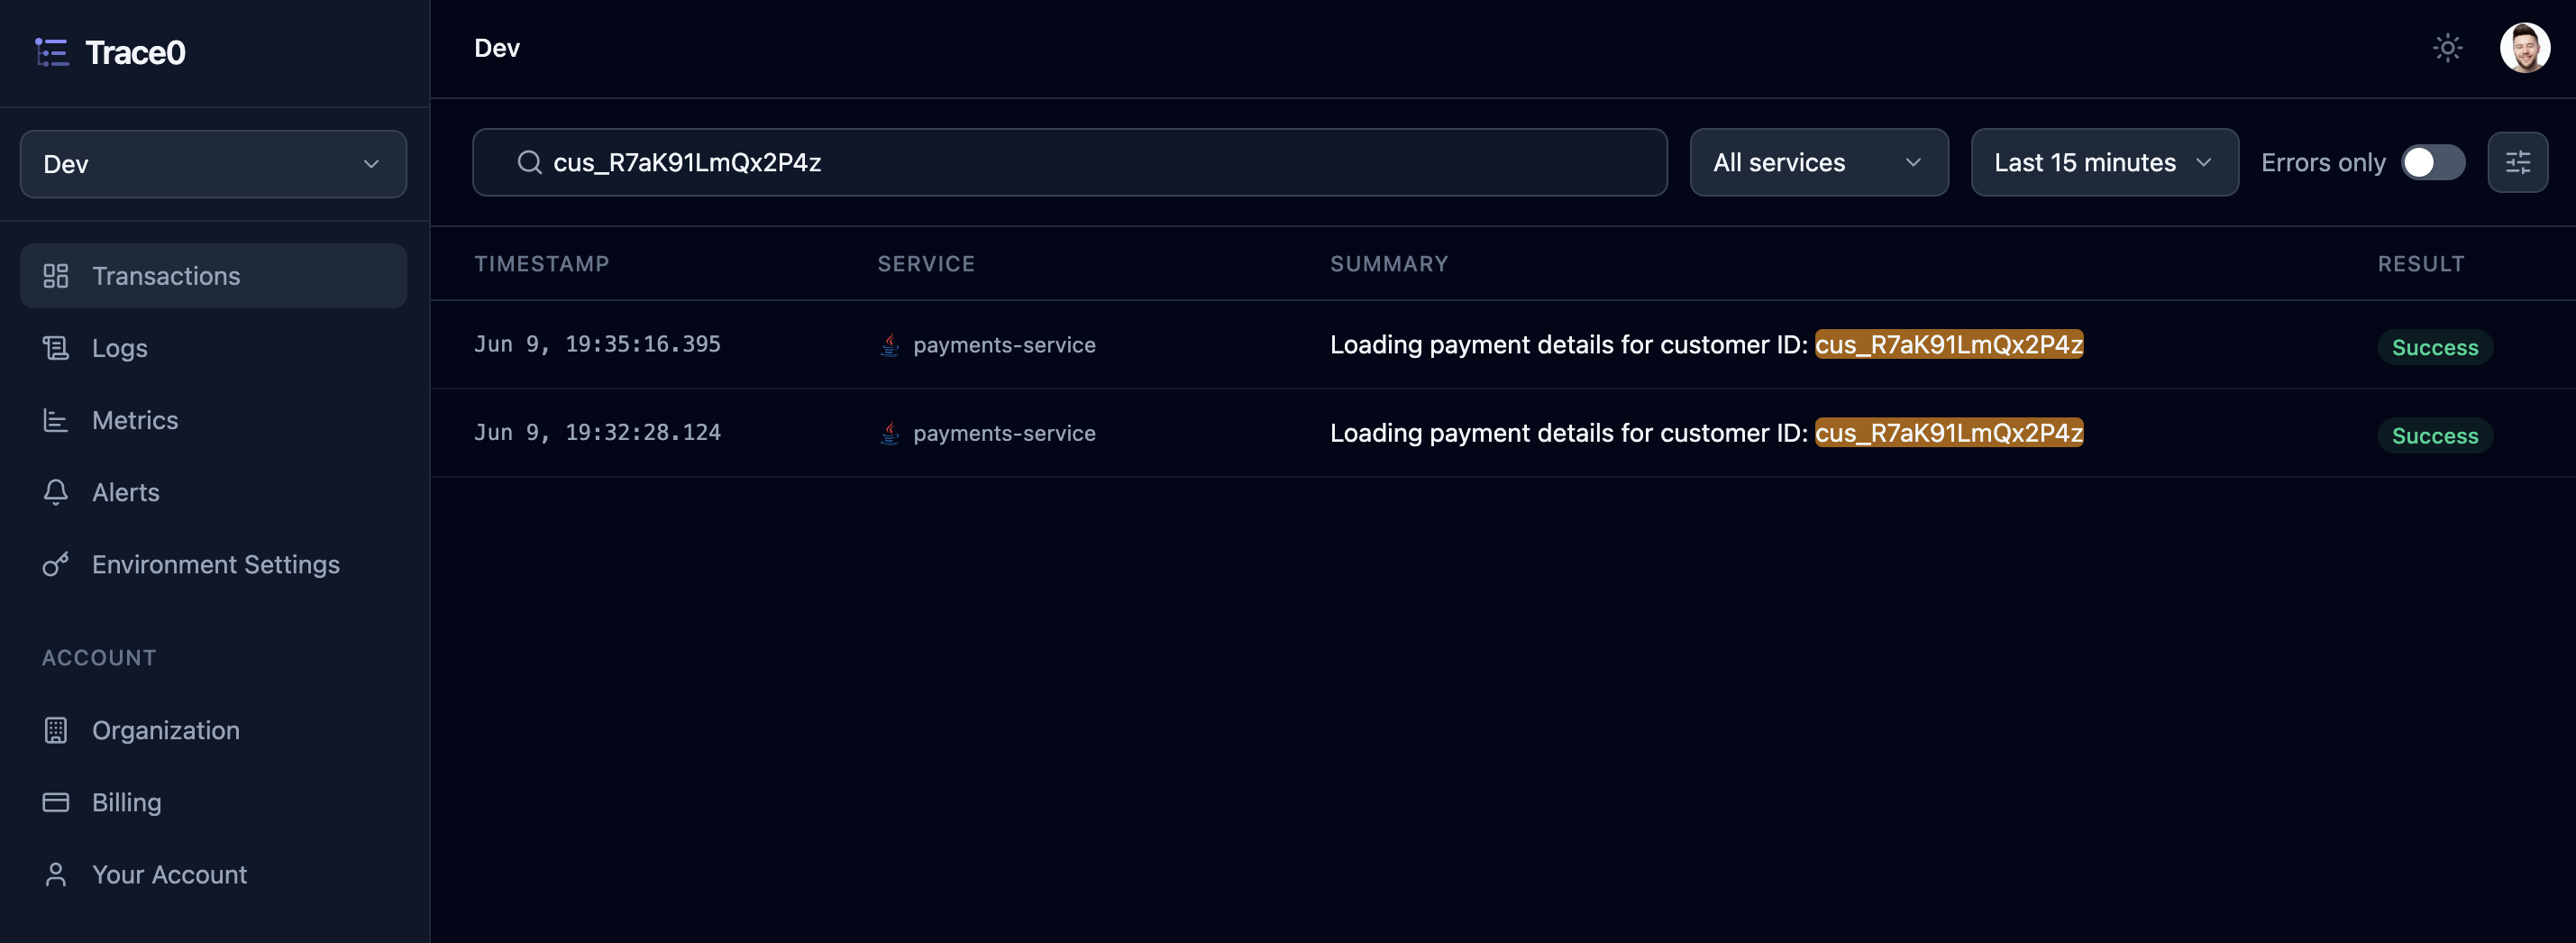Click the TIMESTAMP column header
The image size is (2576, 943).
click(541, 264)
